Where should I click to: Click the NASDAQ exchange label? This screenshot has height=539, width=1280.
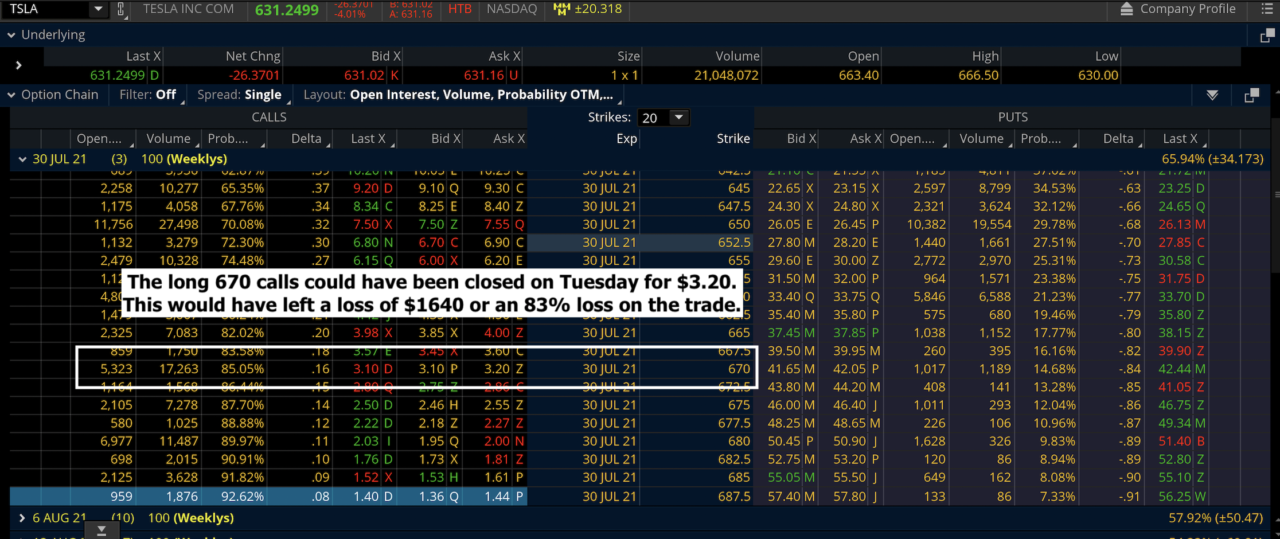(x=511, y=9)
